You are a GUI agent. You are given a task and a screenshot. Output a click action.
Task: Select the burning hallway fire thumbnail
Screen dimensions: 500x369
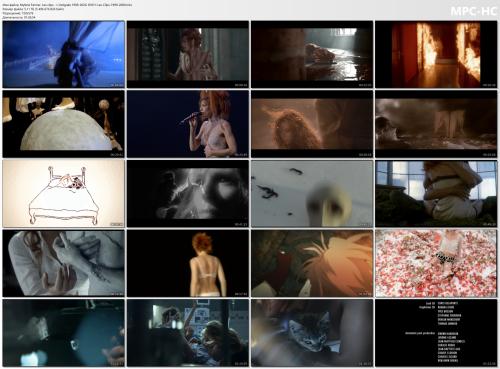click(x=436, y=54)
